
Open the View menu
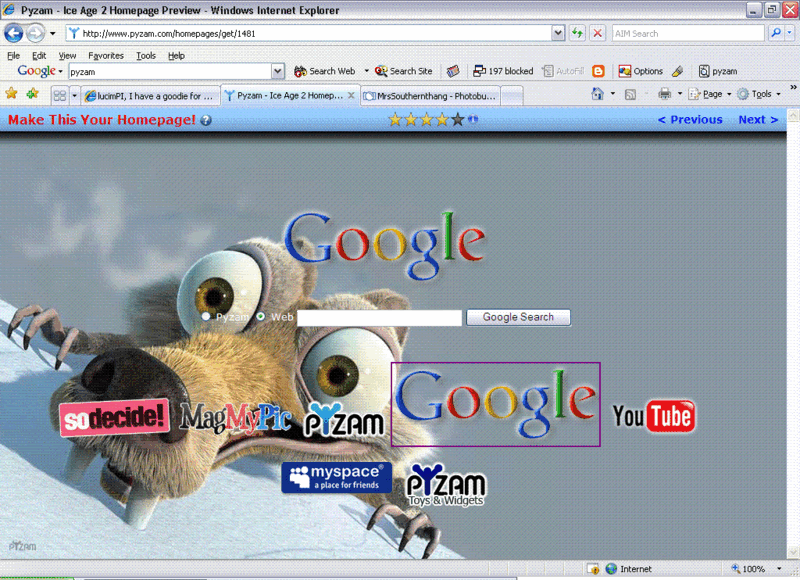click(x=67, y=56)
